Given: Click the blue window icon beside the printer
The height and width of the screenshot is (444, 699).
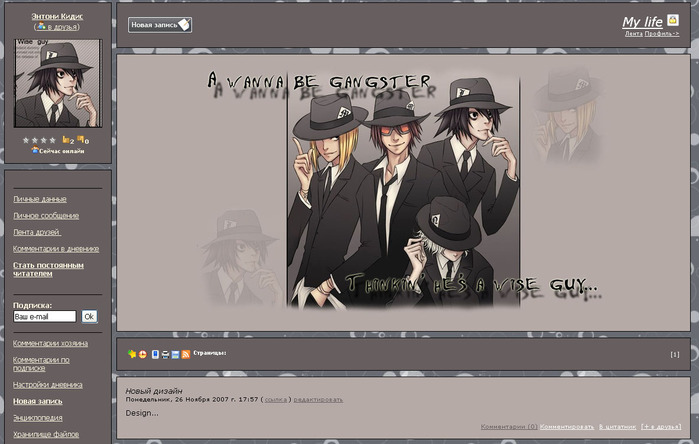Looking at the screenshot, I should pyautogui.click(x=176, y=355).
